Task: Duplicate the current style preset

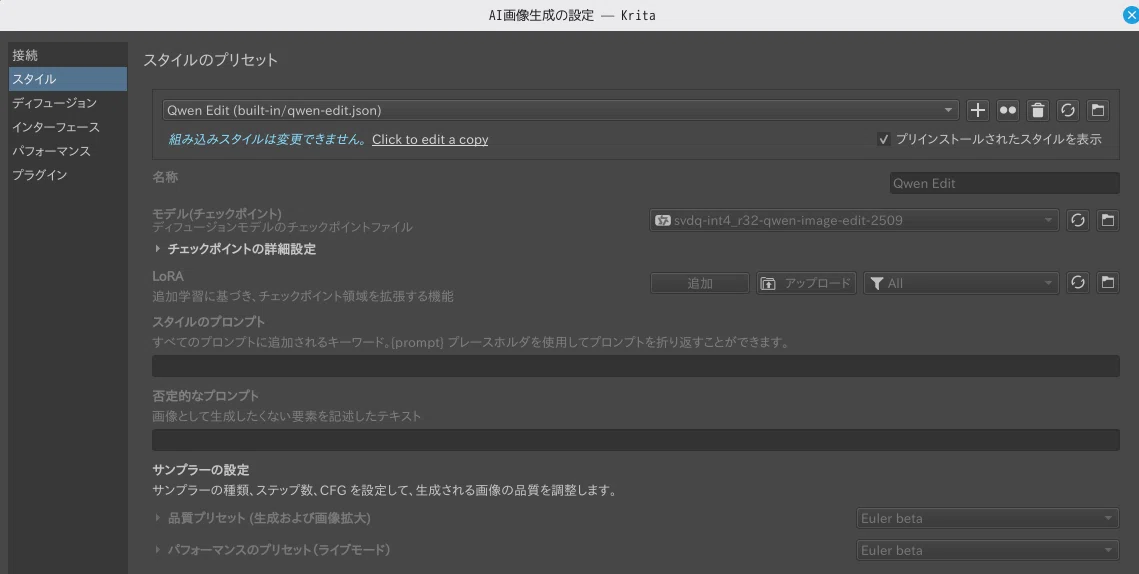Action: coord(1008,110)
